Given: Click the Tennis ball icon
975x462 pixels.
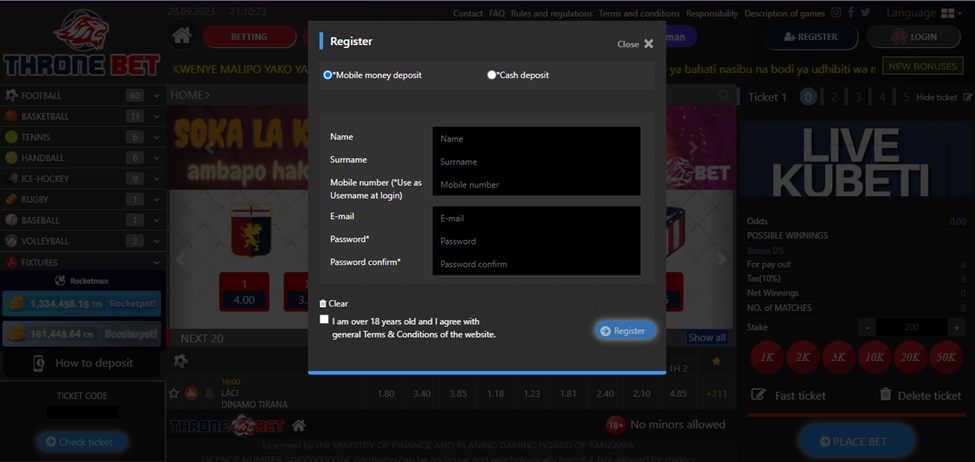Looking at the screenshot, I should (x=11, y=137).
